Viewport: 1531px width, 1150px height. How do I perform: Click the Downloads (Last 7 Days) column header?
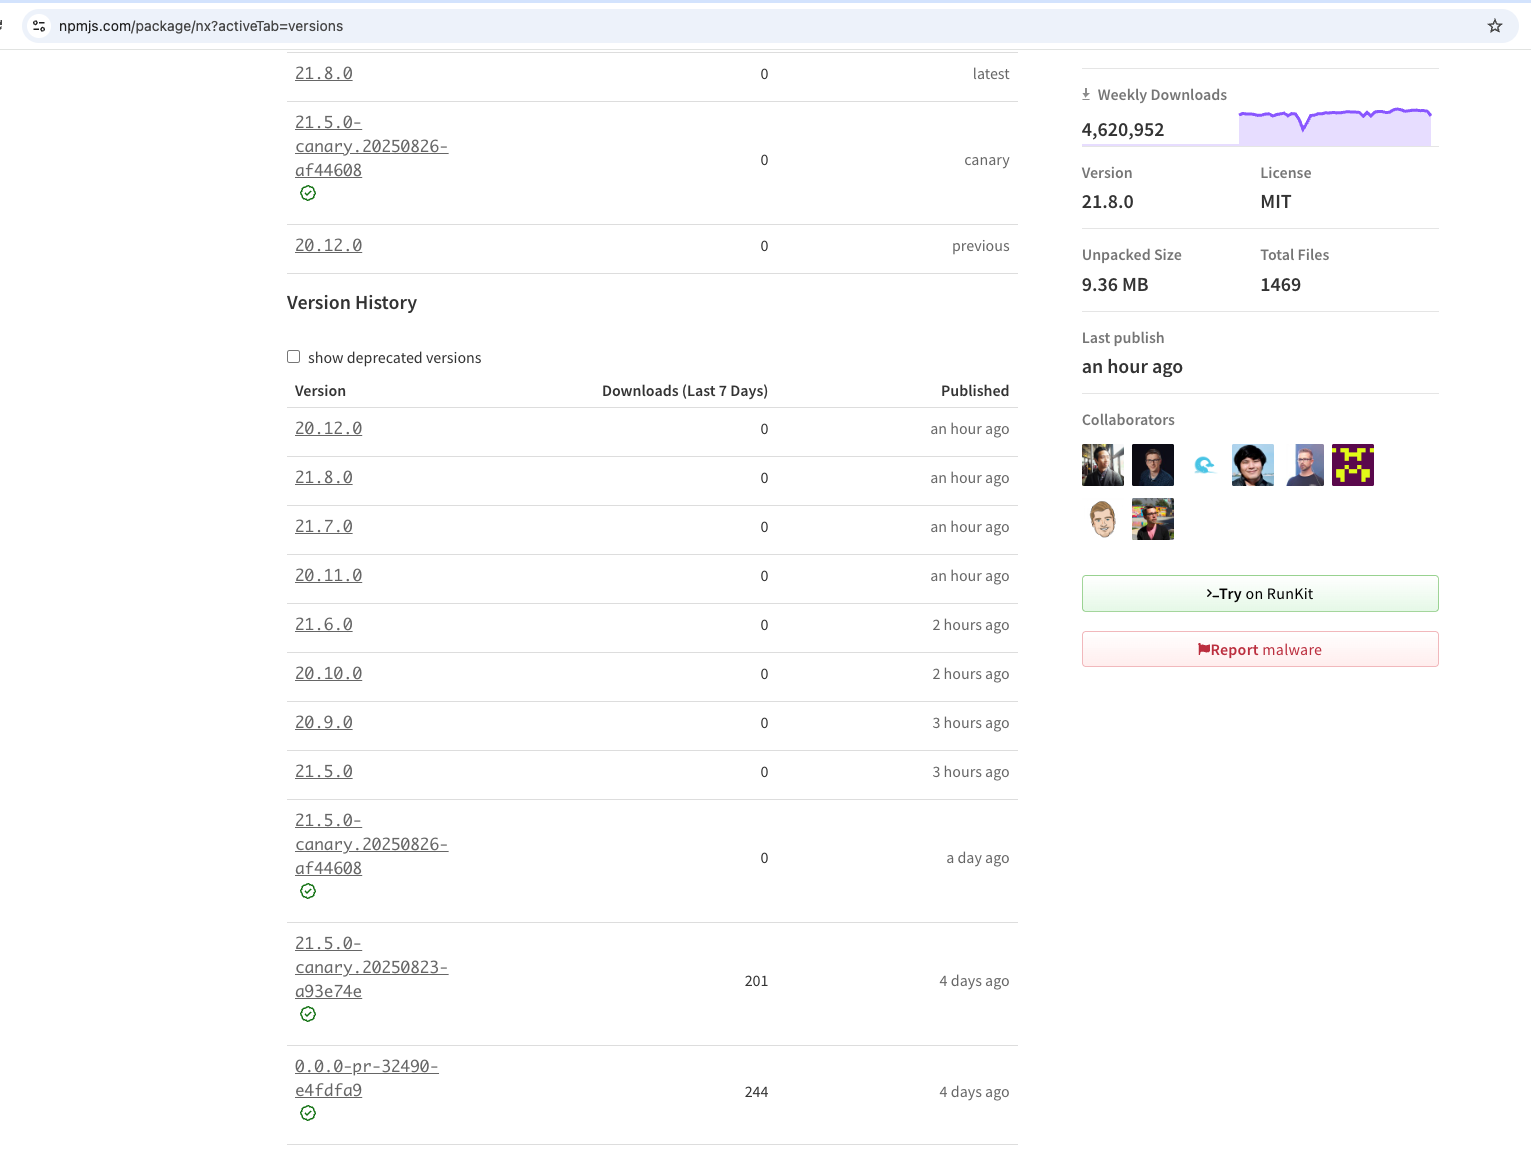(x=685, y=391)
